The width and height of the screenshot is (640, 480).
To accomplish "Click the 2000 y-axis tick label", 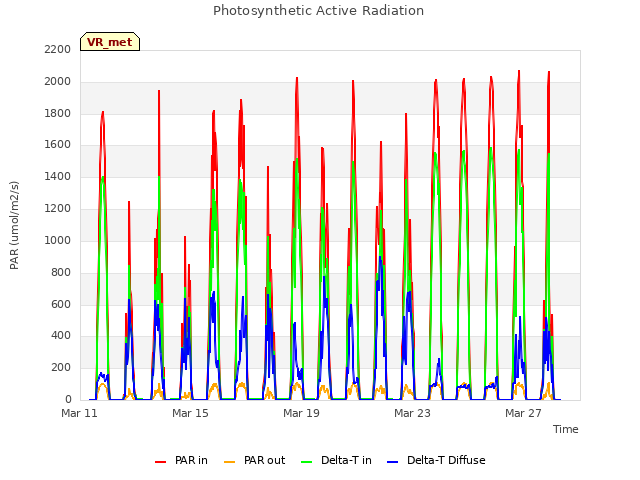I will 58,82.
